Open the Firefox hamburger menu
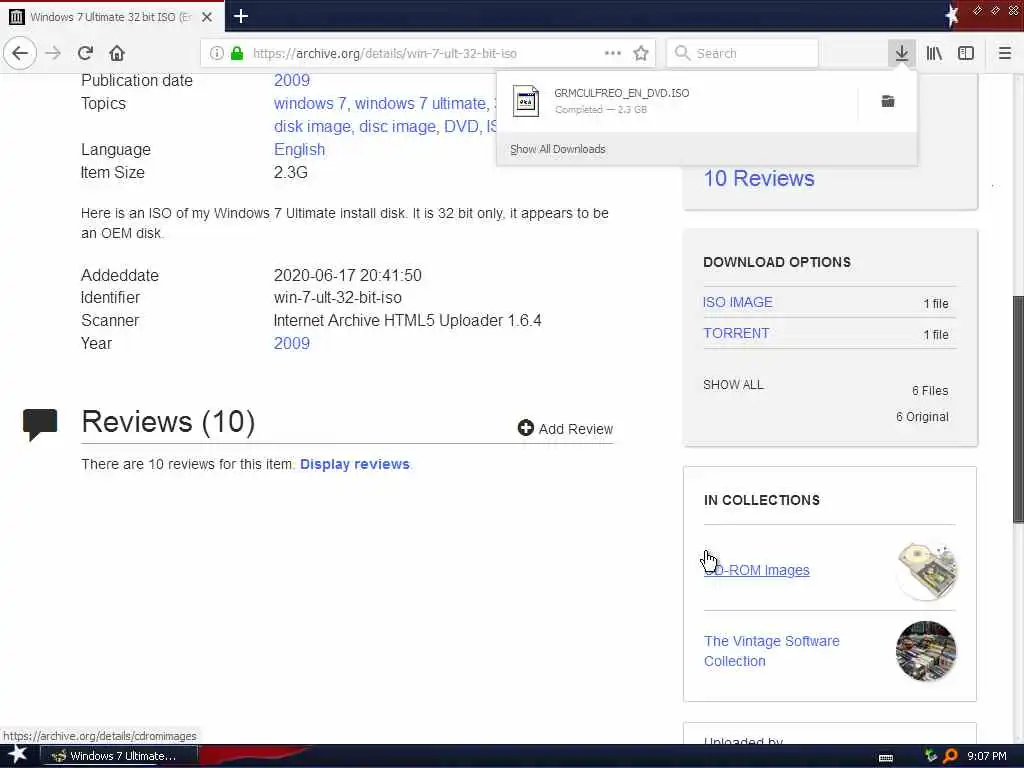1024x768 pixels. 1004,53
